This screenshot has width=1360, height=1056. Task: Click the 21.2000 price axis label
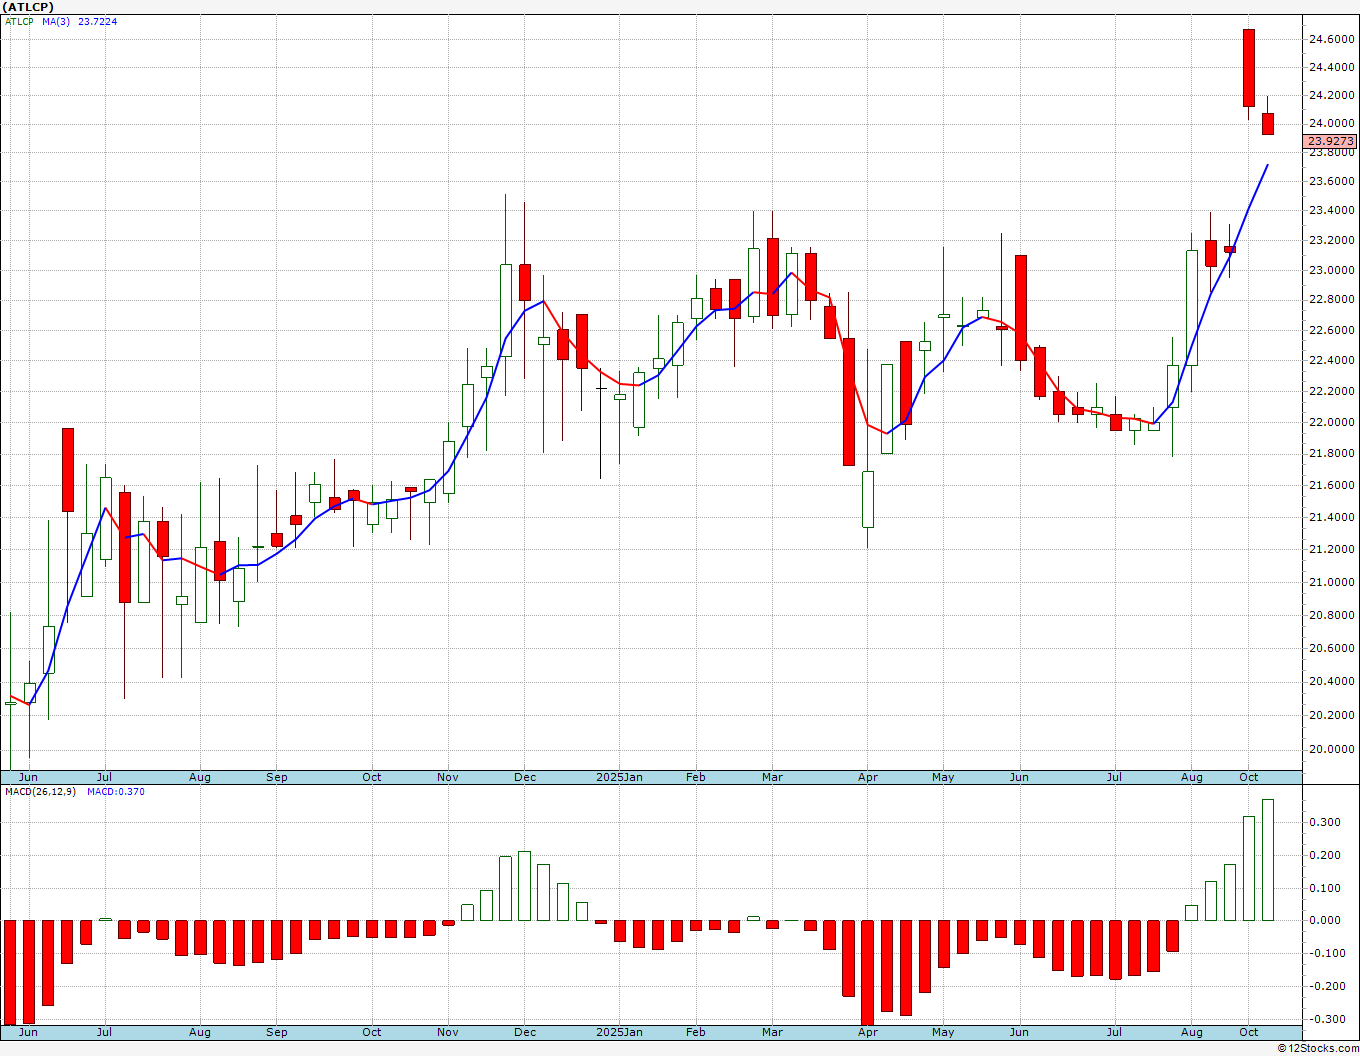1331,549
